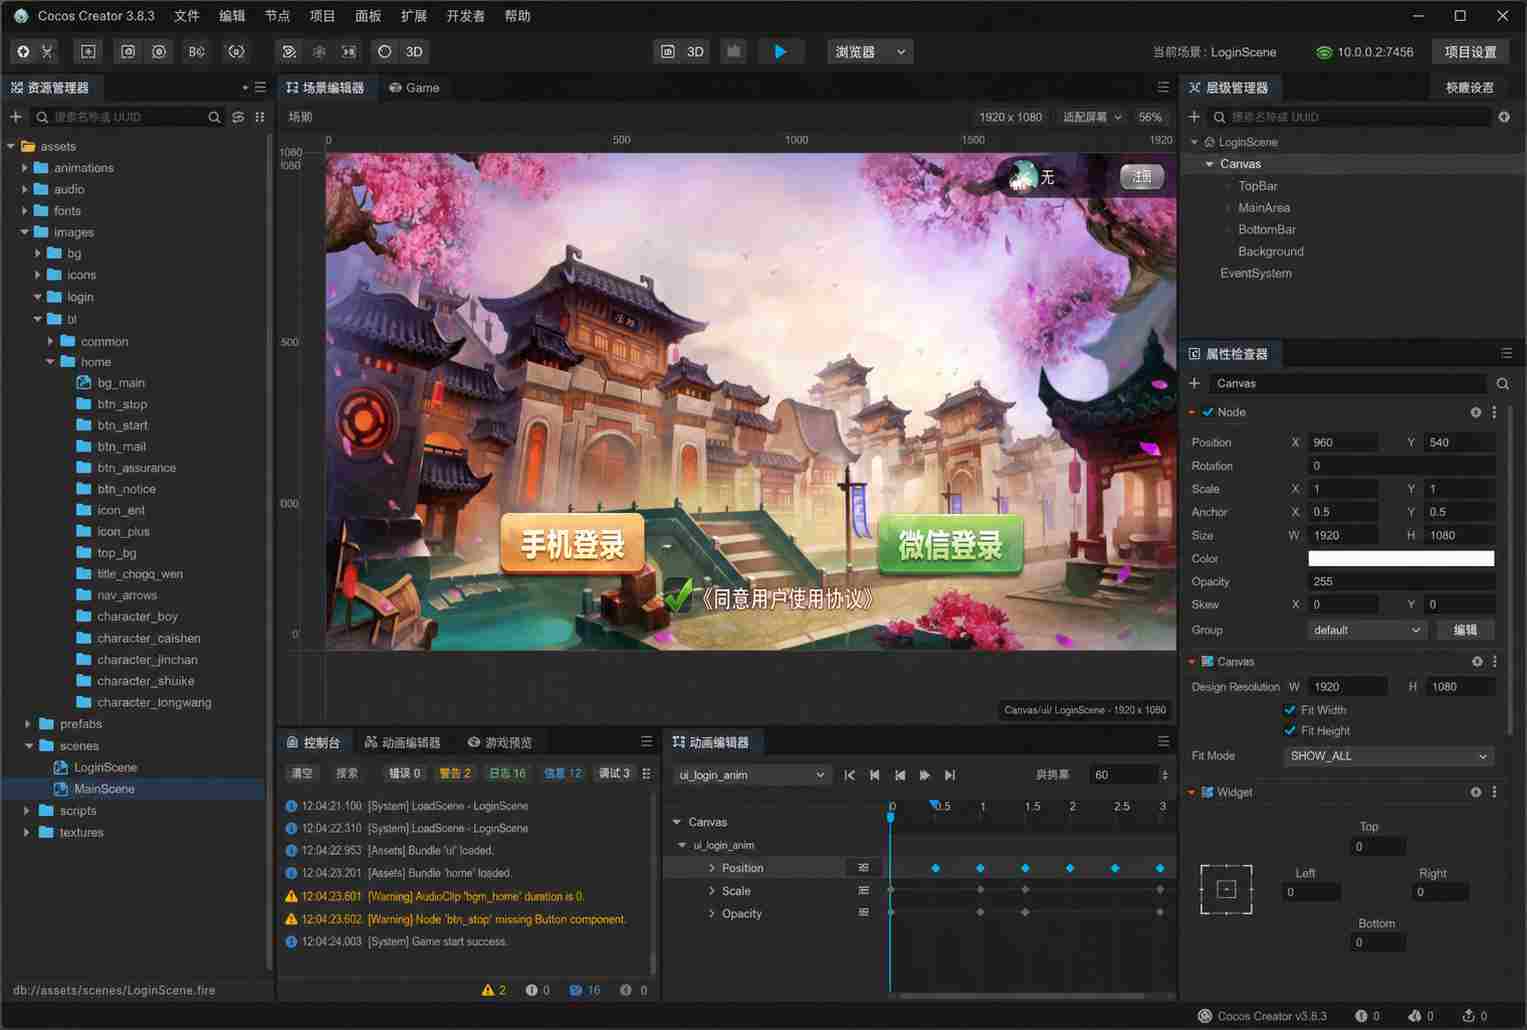Open the Node component three-dot menu
This screenshot has height=1030, width=1527.
click(x=1495, y=412)
